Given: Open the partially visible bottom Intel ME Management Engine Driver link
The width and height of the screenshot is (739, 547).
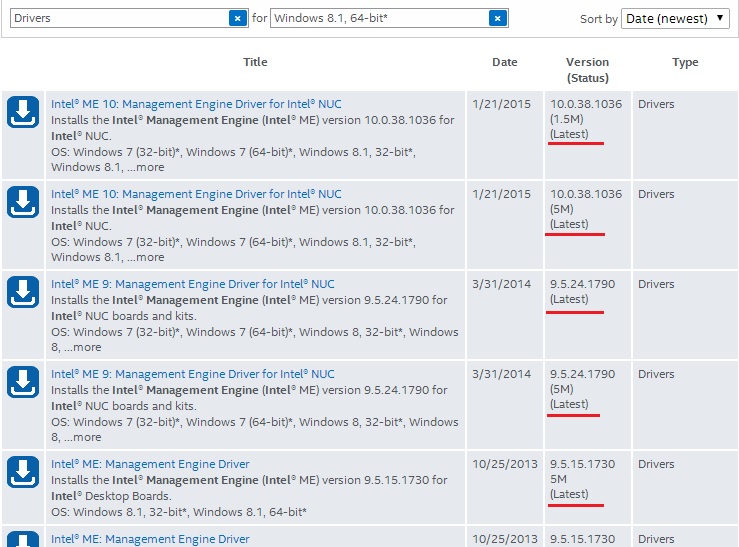Looking at the screenshot, I should pyautogui.click(x=150, y=539).
